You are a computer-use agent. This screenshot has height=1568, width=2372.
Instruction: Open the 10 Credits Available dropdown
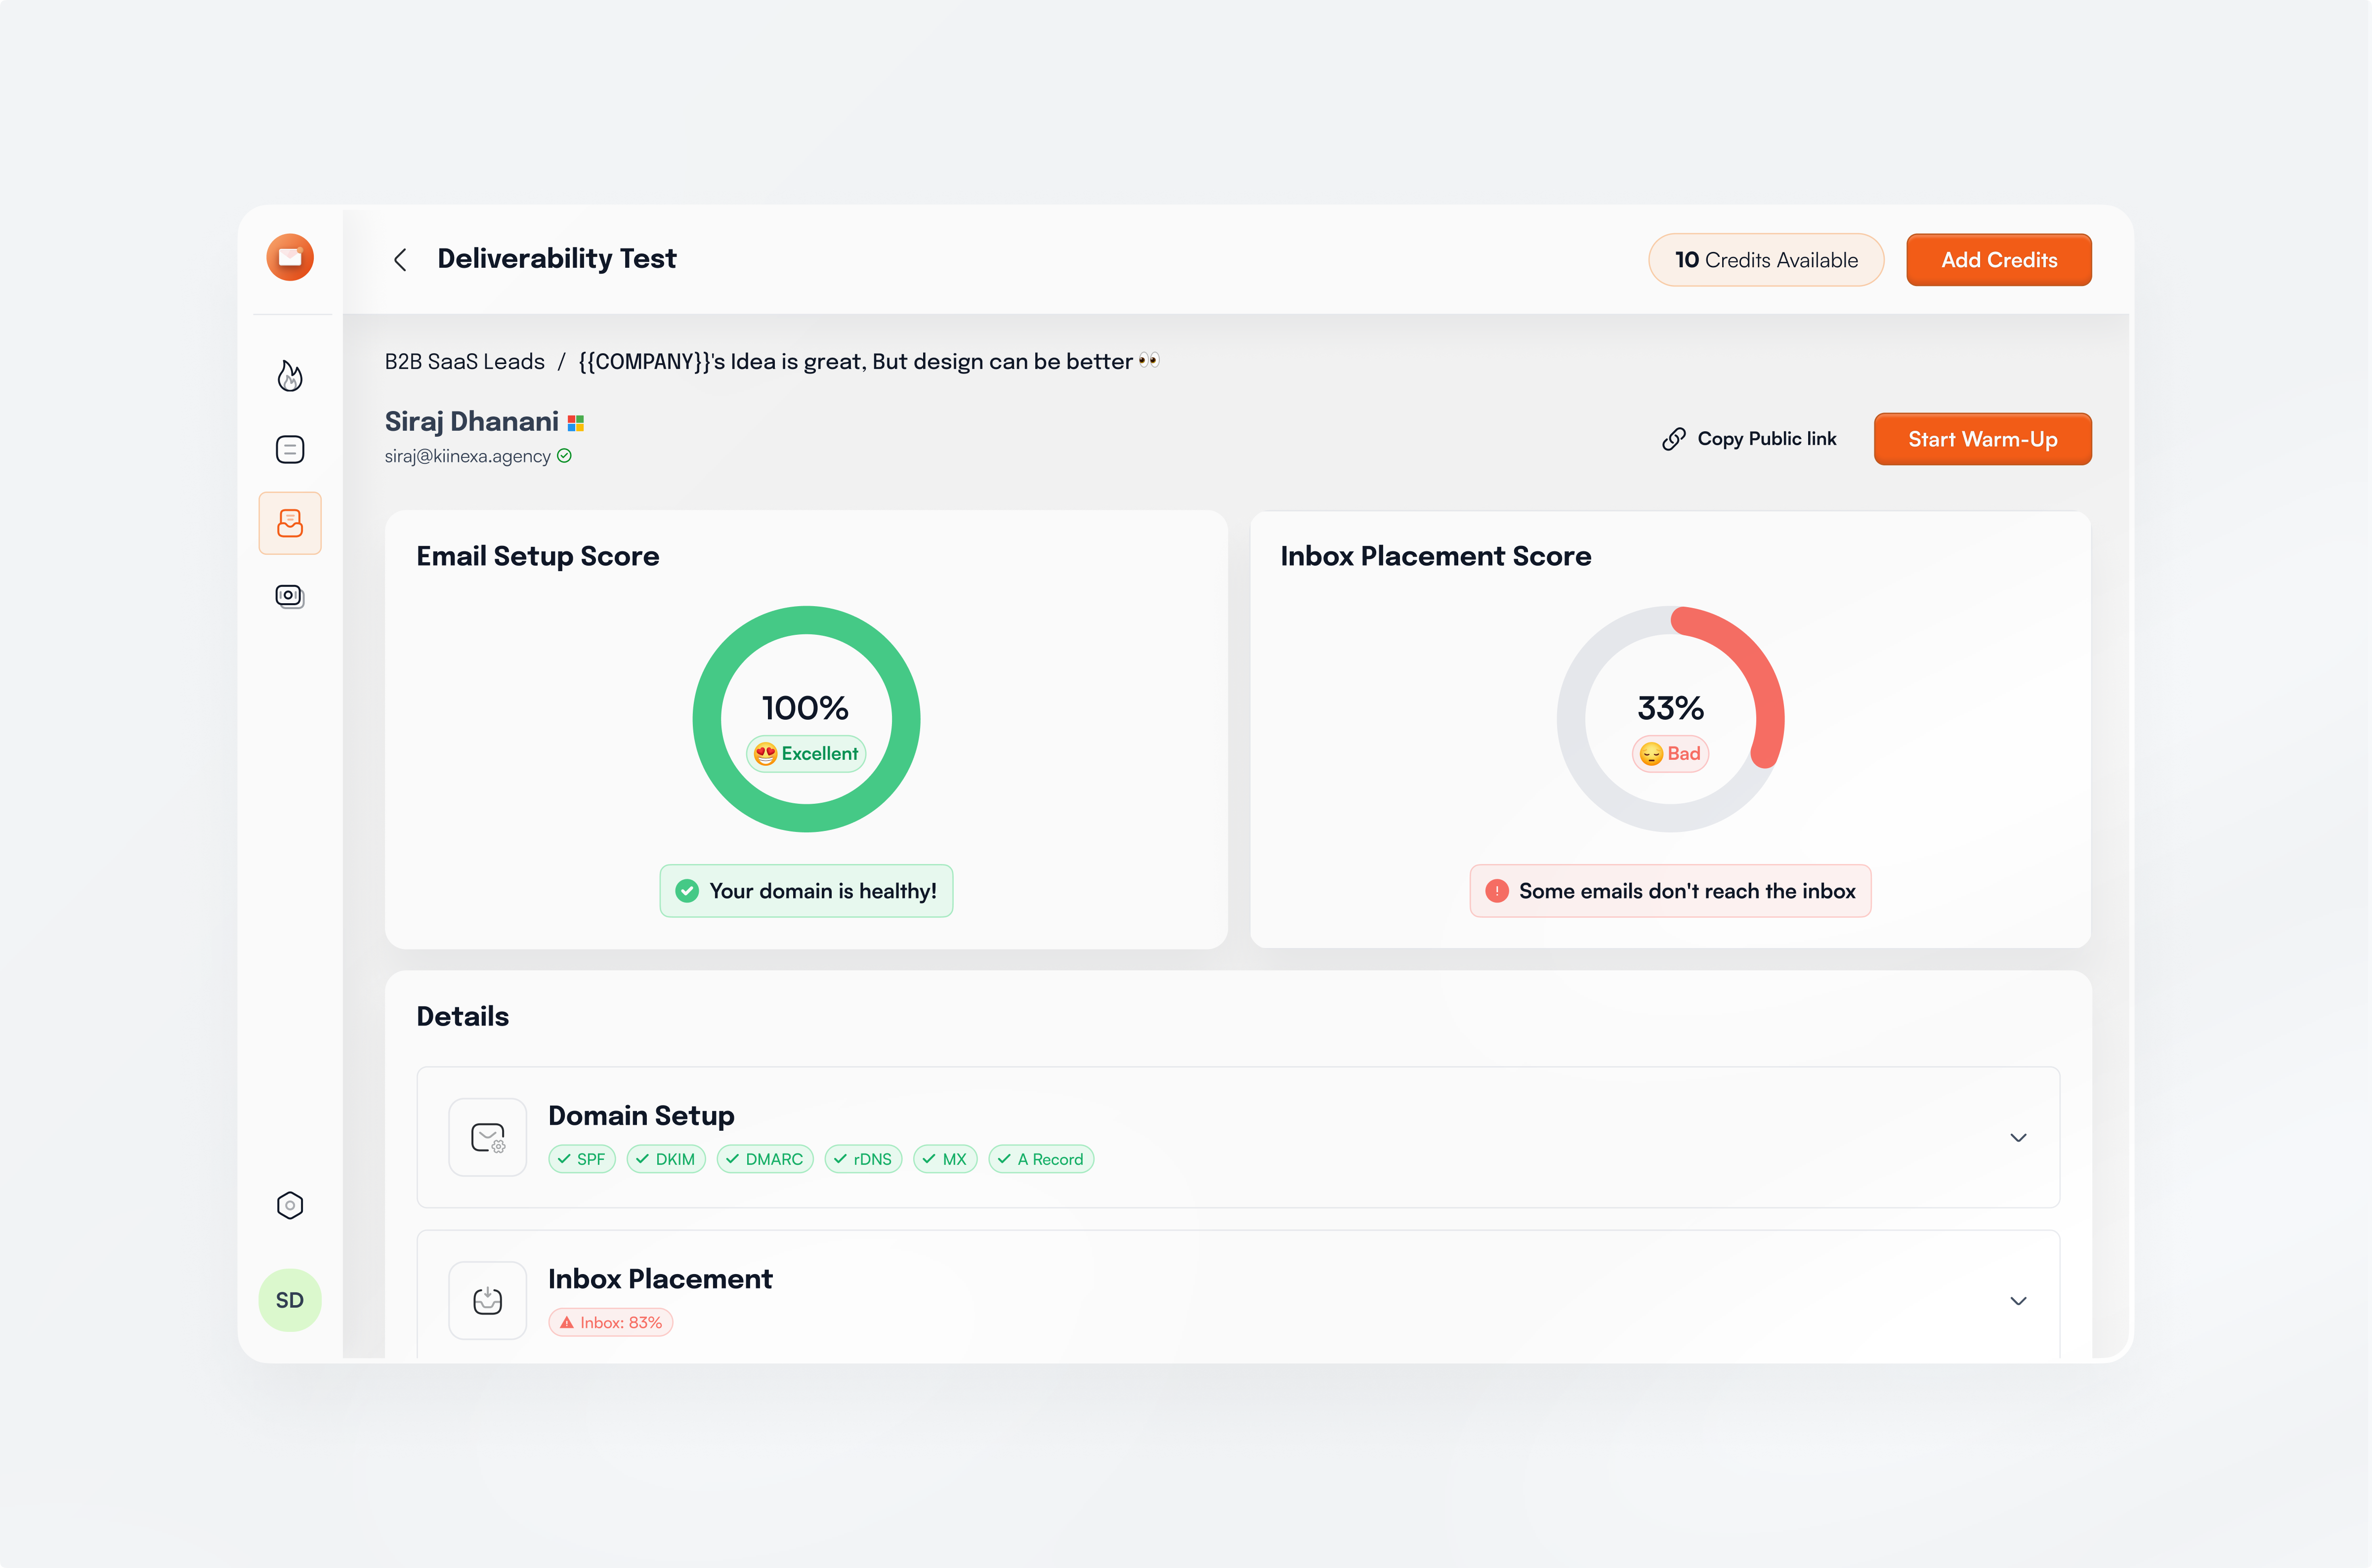click(1766, 259)
